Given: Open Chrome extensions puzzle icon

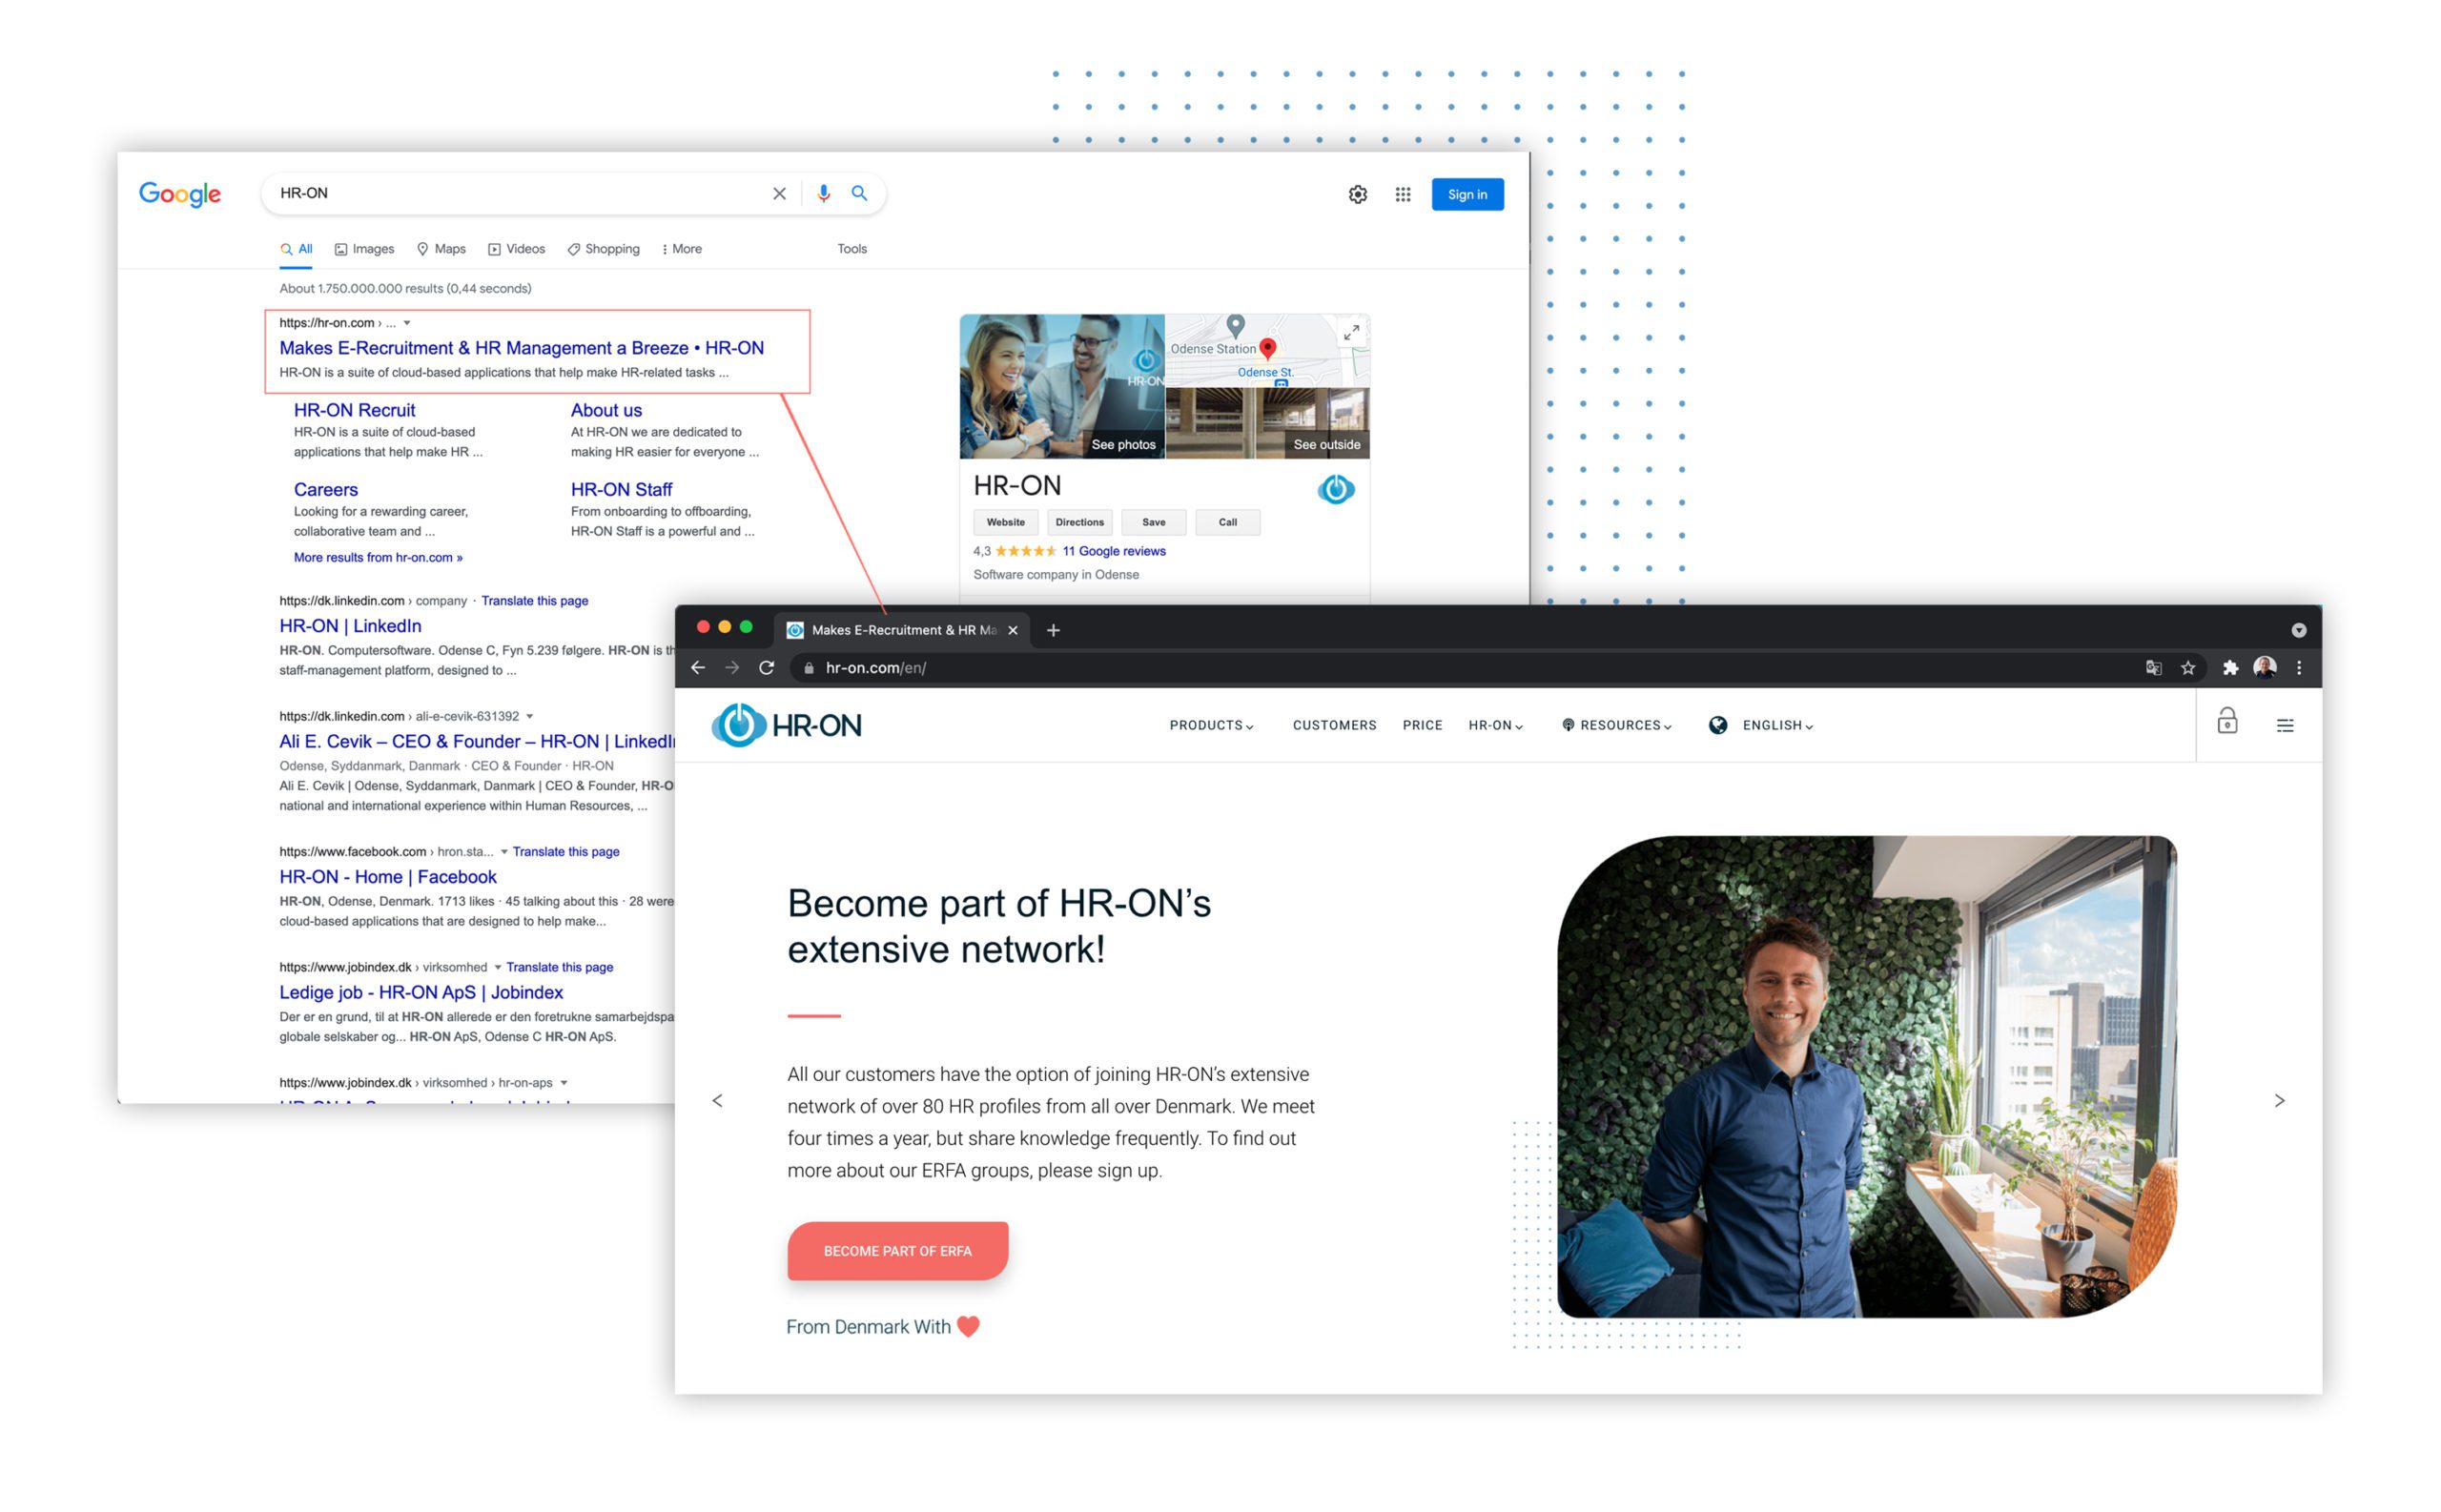Looking at the screenshot, I should 2229,668.
